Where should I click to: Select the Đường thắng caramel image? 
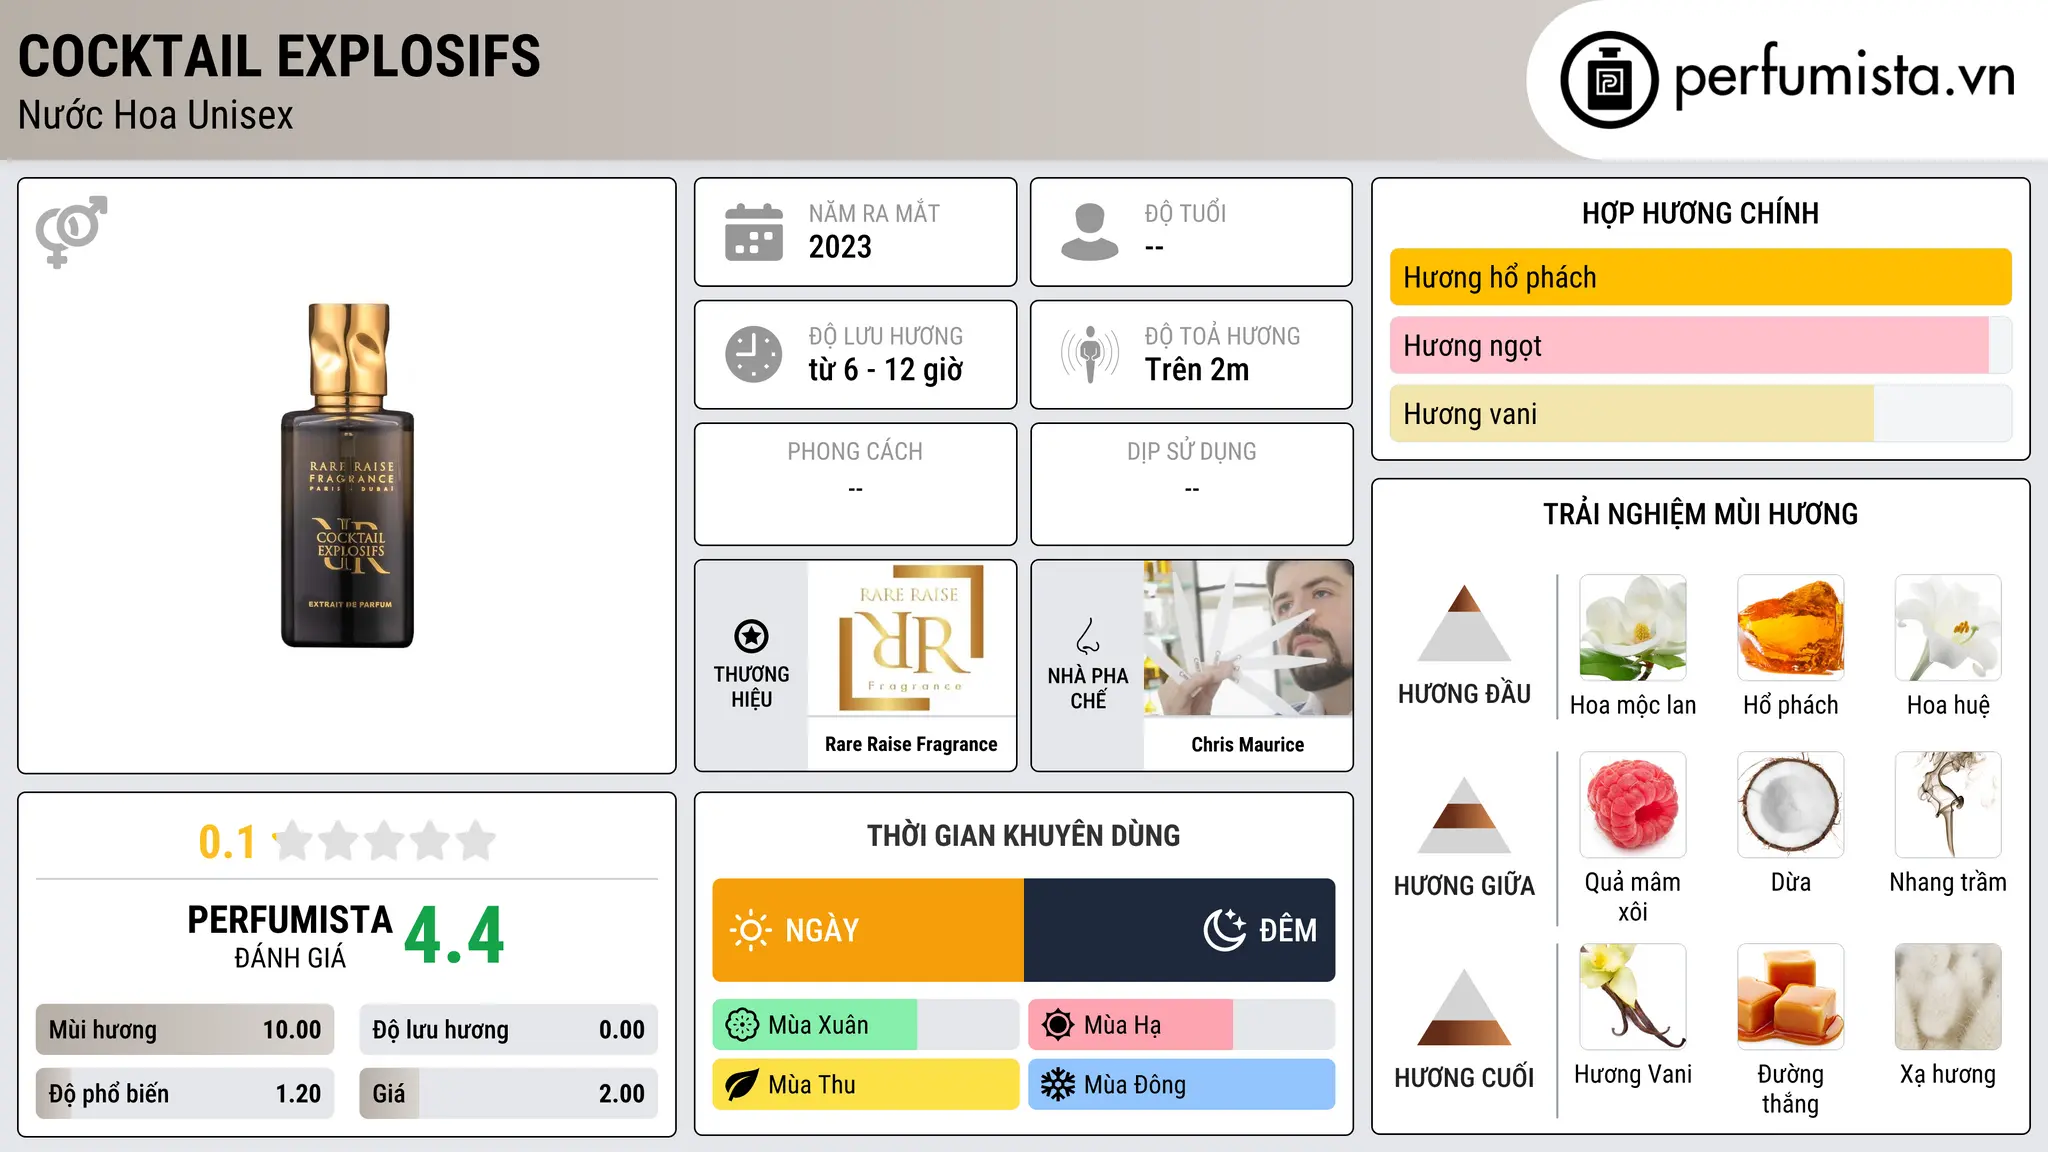tap(1791, 997)
